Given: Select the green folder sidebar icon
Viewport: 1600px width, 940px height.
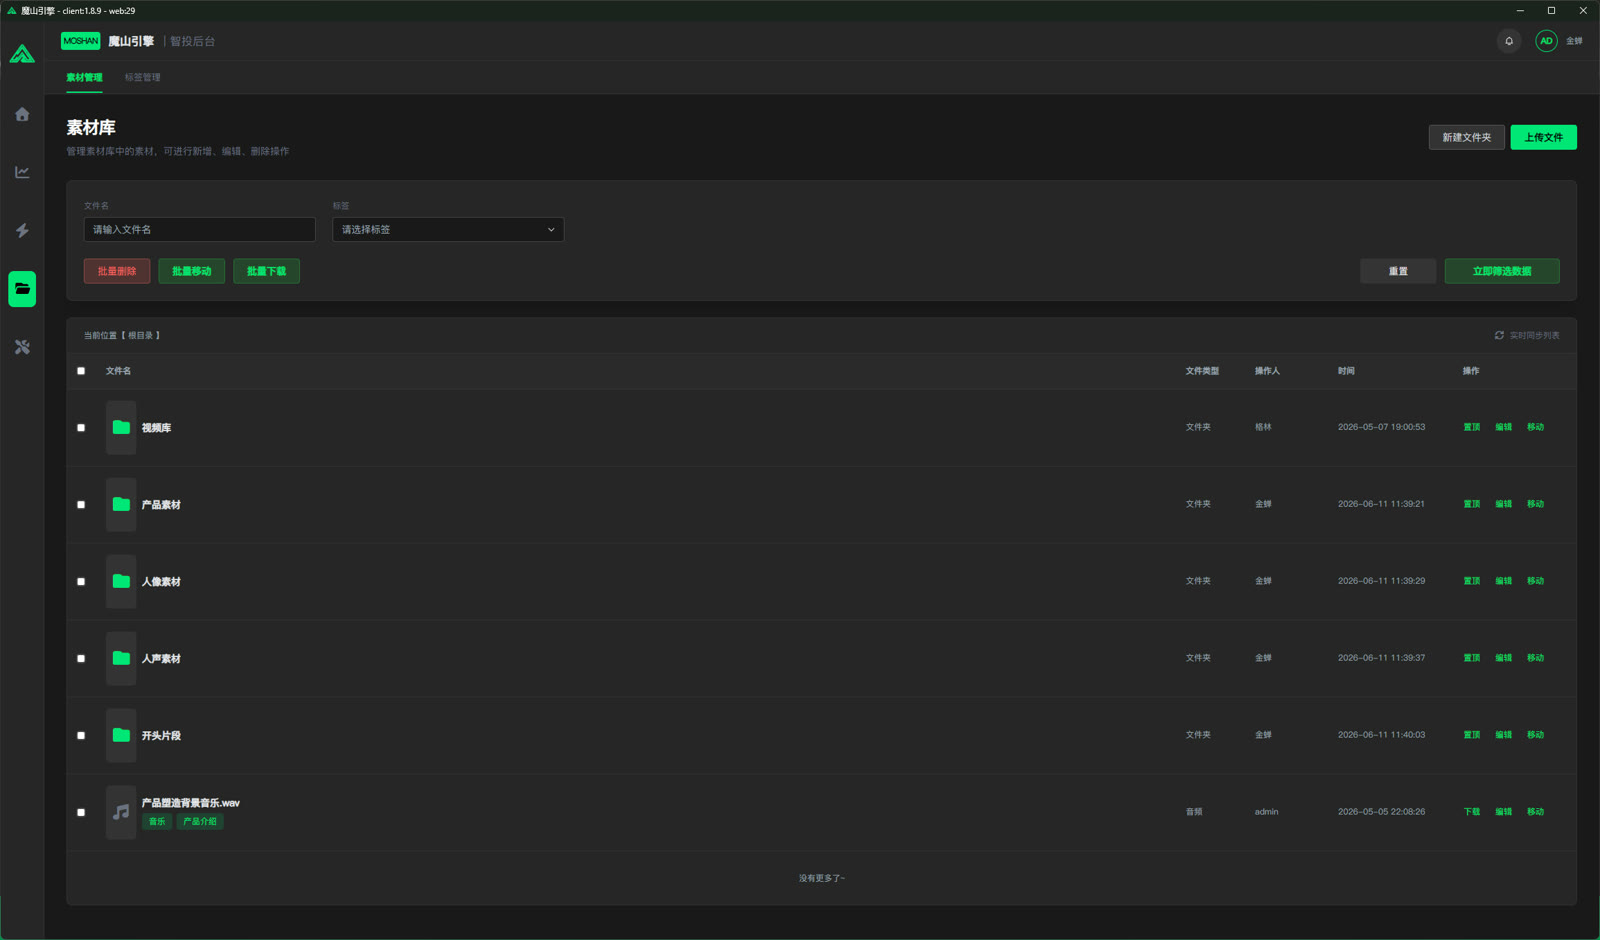Looking at the screenshot, I should (x=22, y=289).
